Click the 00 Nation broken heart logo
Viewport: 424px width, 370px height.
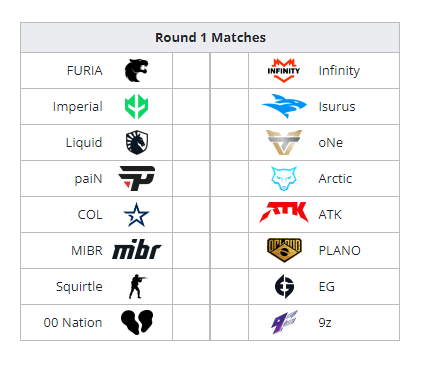click(137, 322)
